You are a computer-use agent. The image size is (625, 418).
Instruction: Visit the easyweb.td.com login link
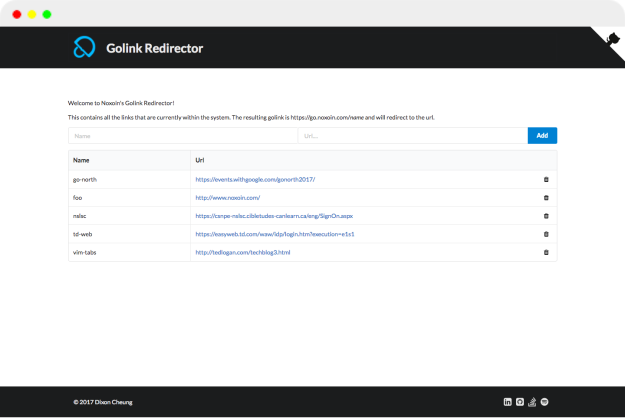[275, 234]
